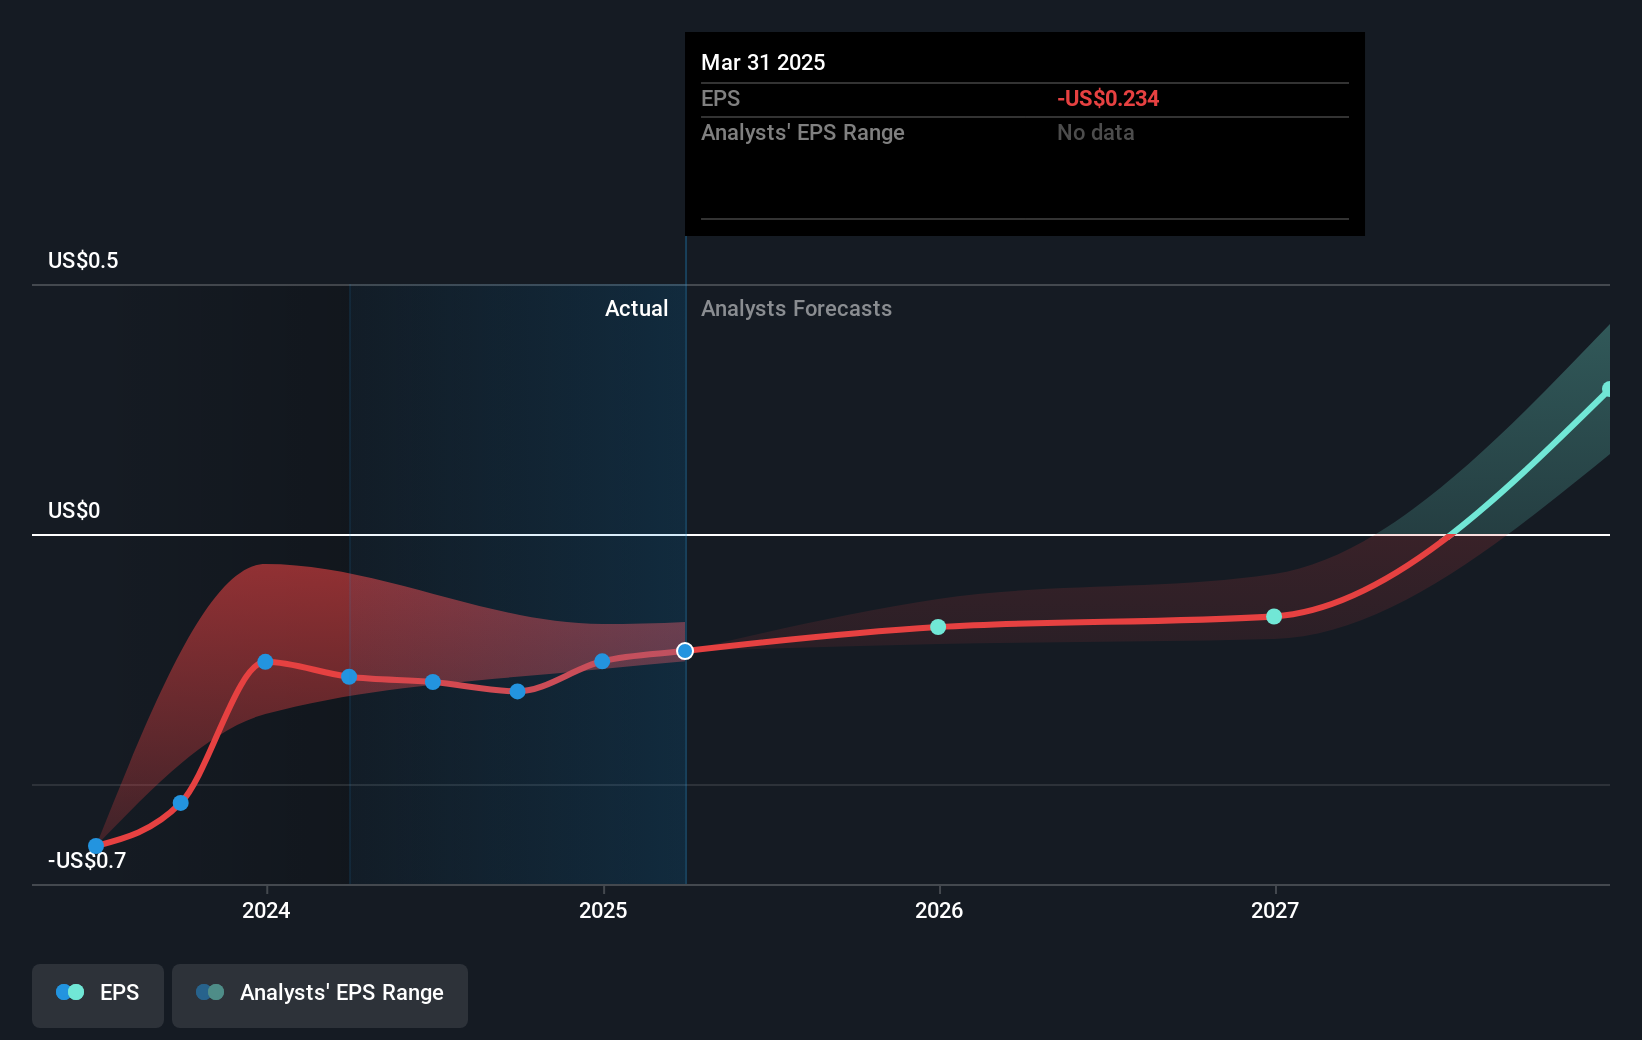Click the Actual section label

pos(636,308)
